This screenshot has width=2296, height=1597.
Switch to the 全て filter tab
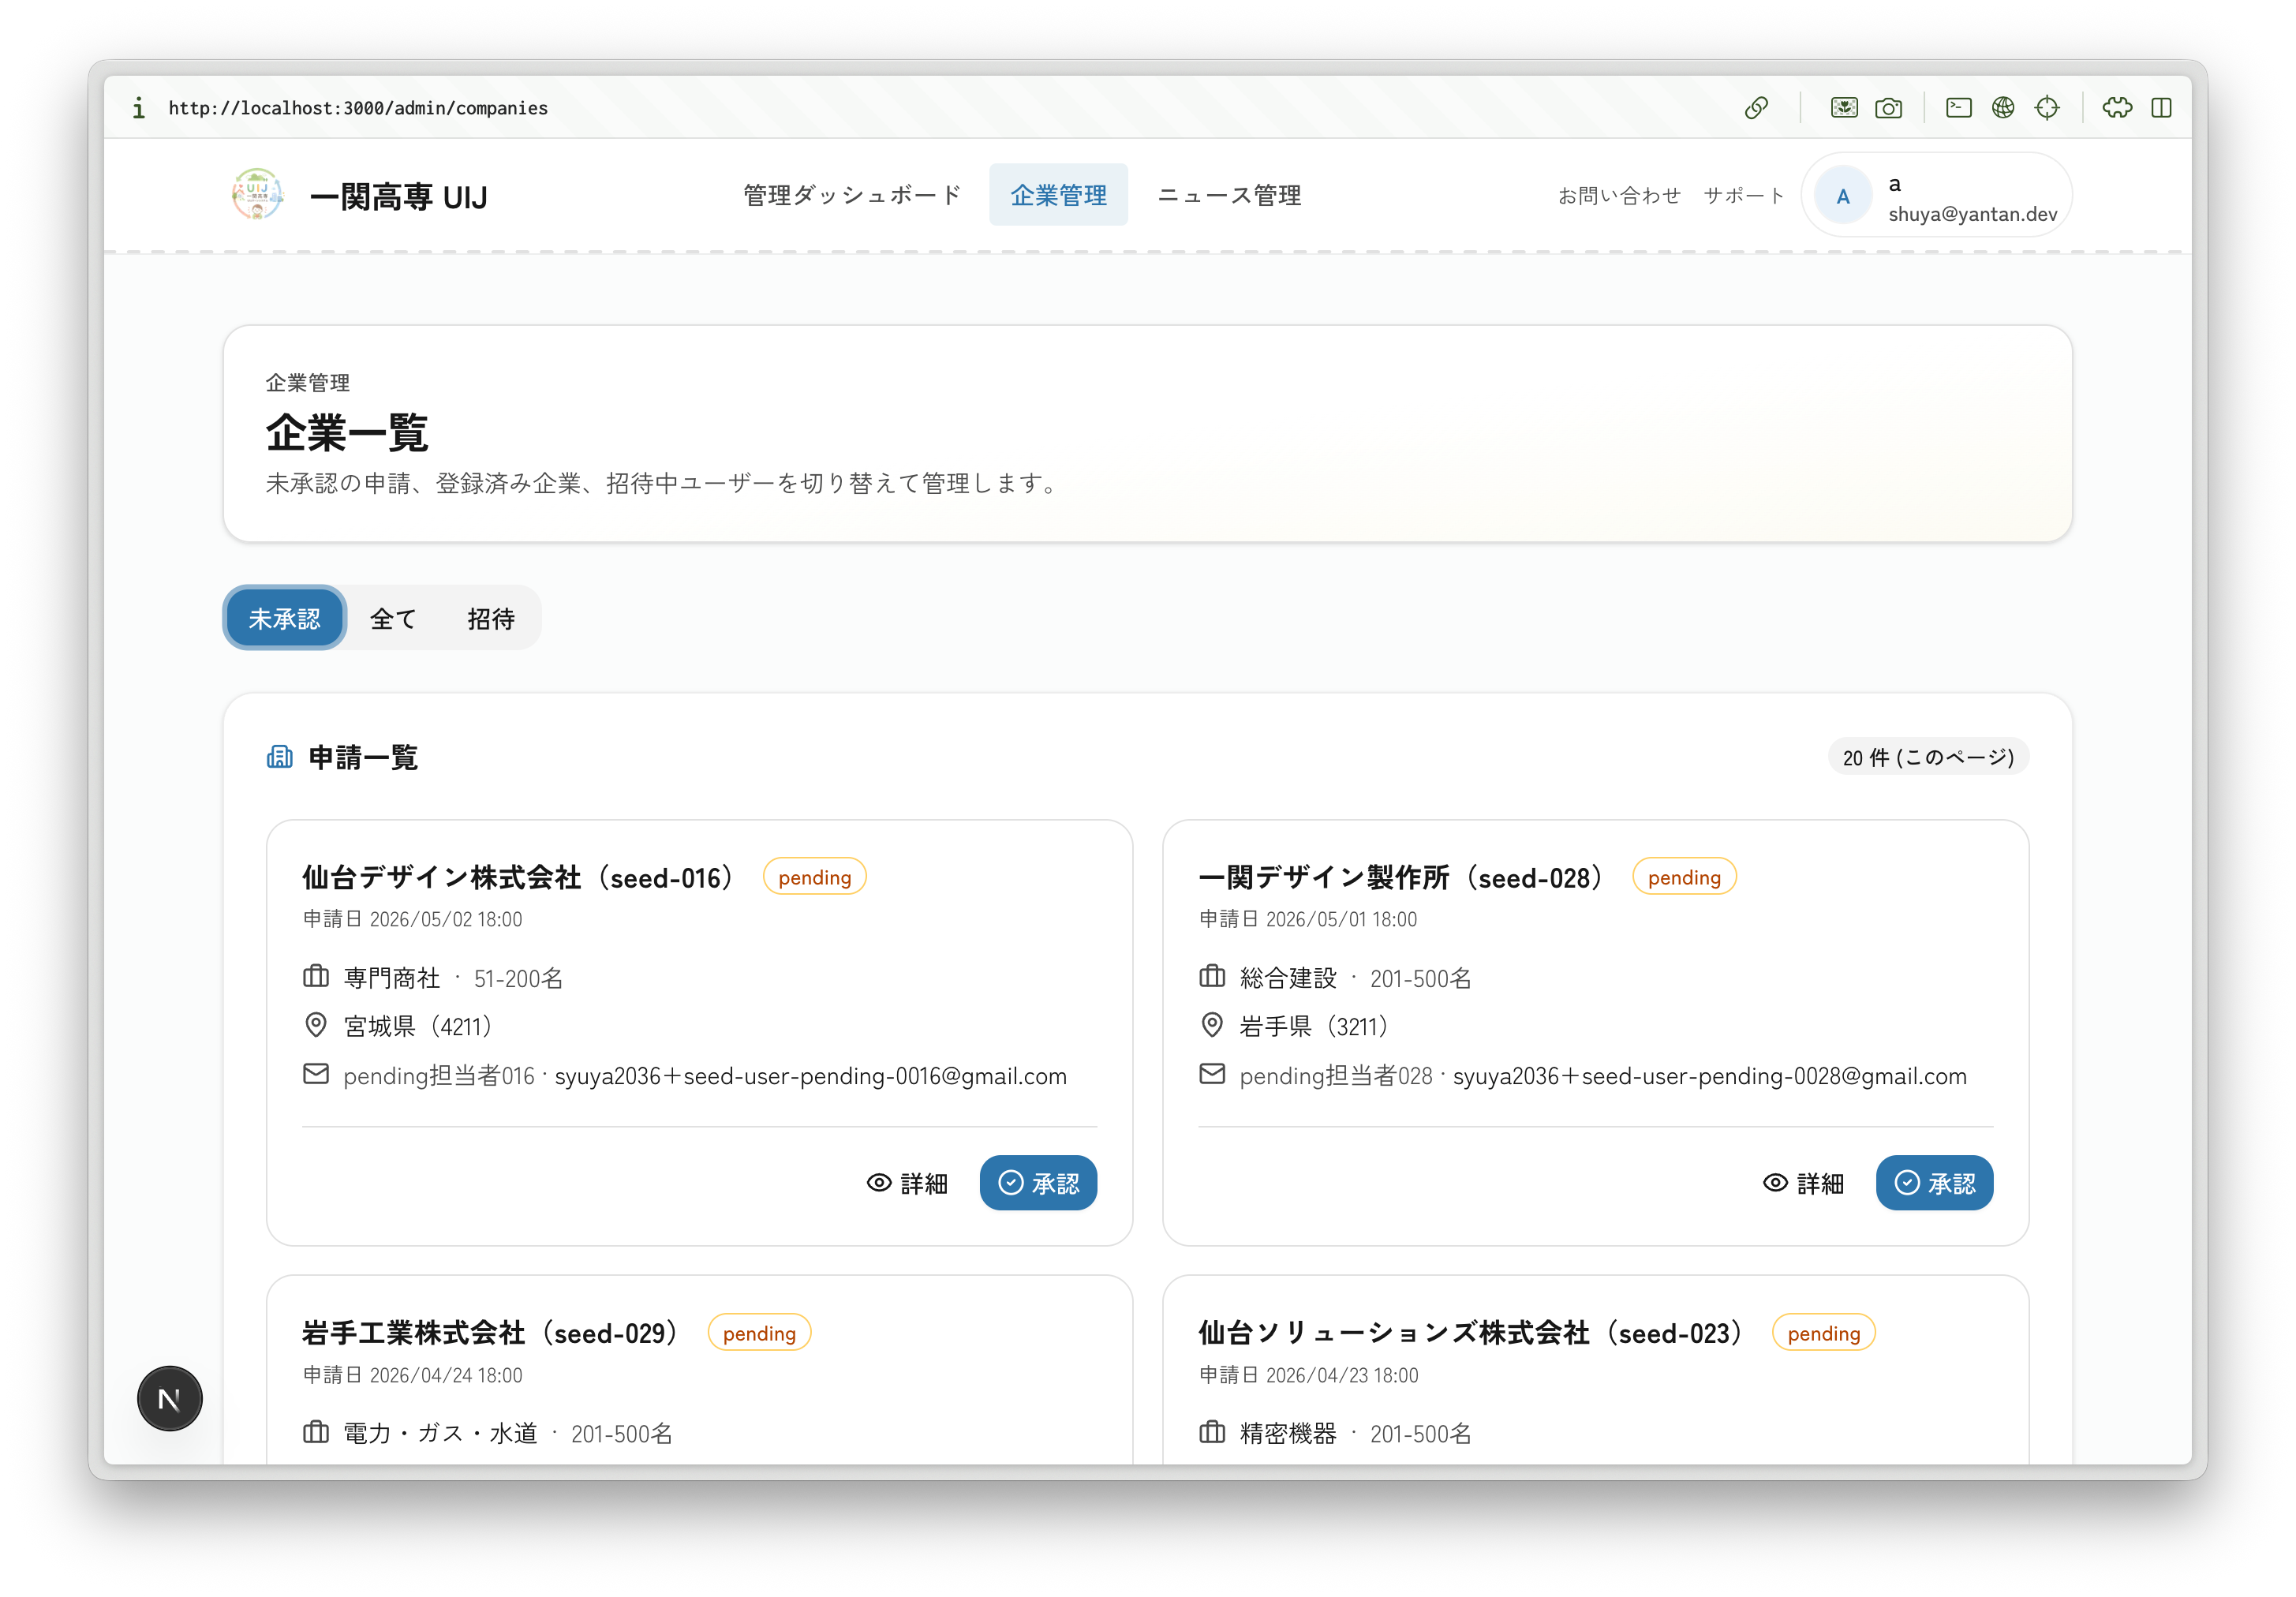pyautogui.click(x=393, y=618)
